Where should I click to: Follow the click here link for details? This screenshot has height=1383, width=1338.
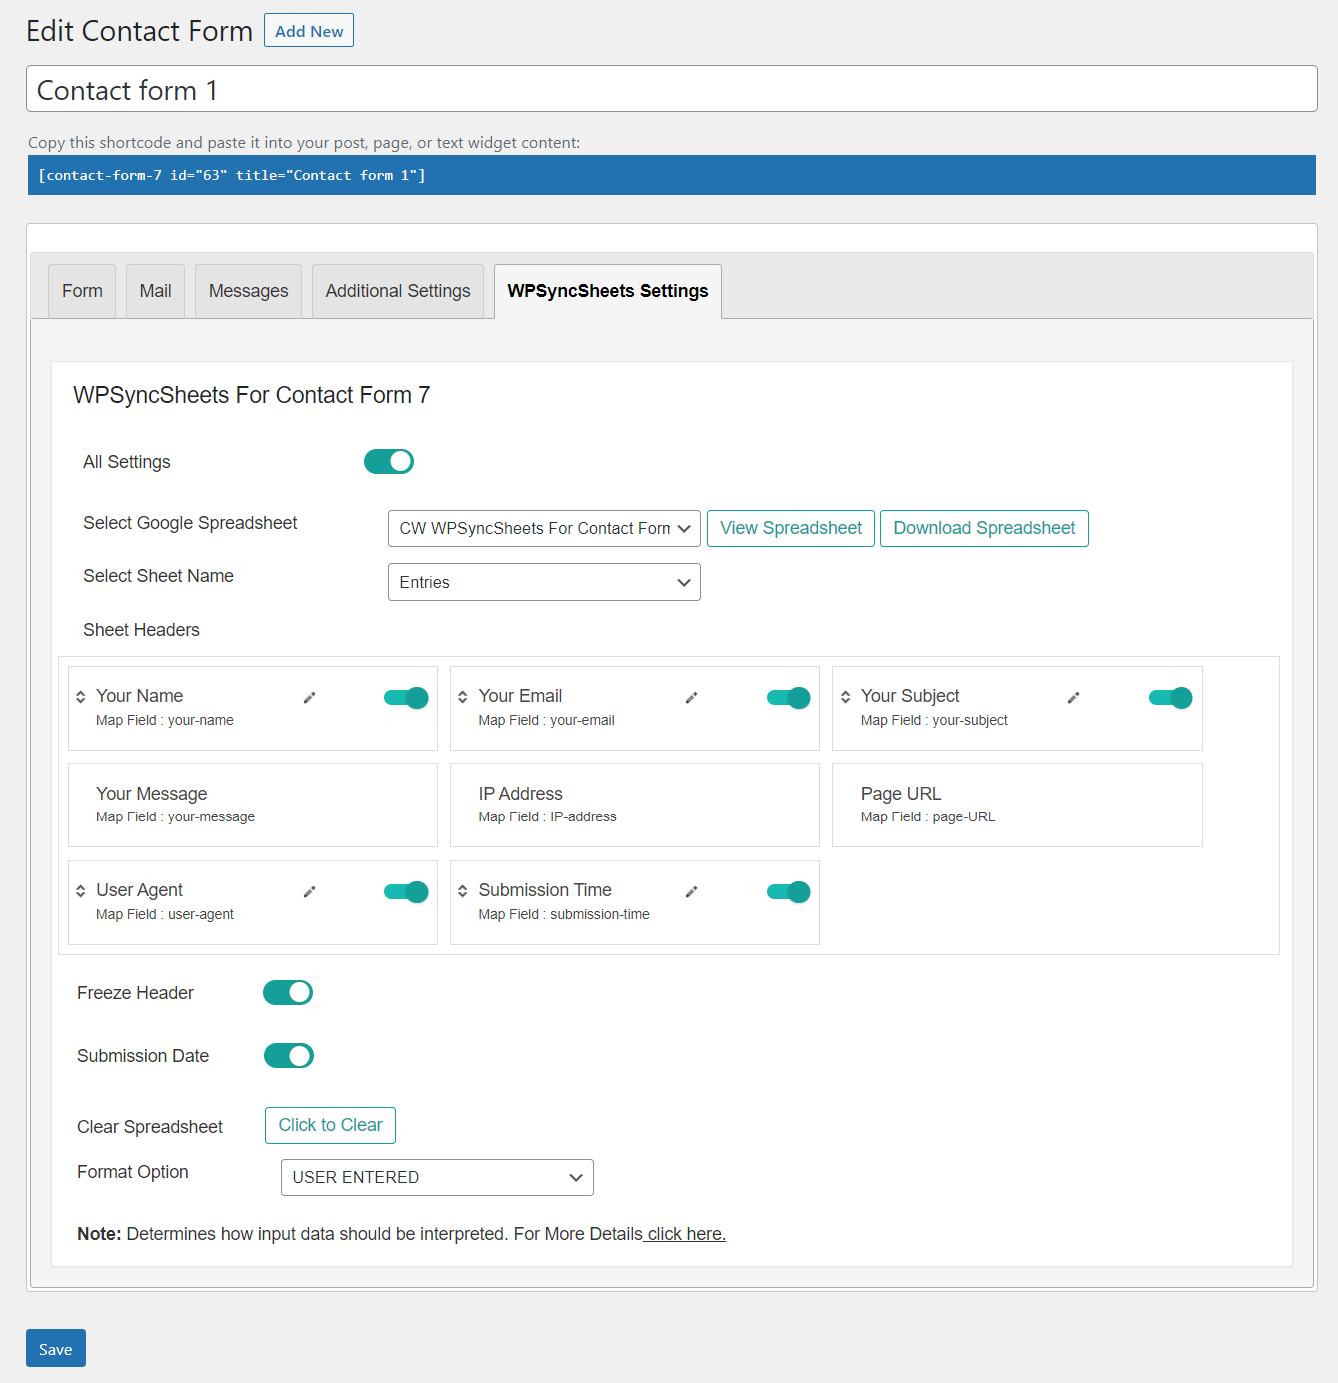(684, 1233)
